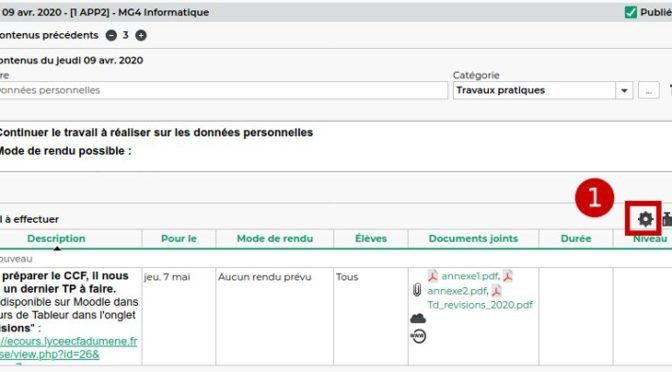The height and width of the screenshot is (372, 672).
Task: Open the ecours.lyceecfadumene.fr Moodle link
Action: point(69,348)
